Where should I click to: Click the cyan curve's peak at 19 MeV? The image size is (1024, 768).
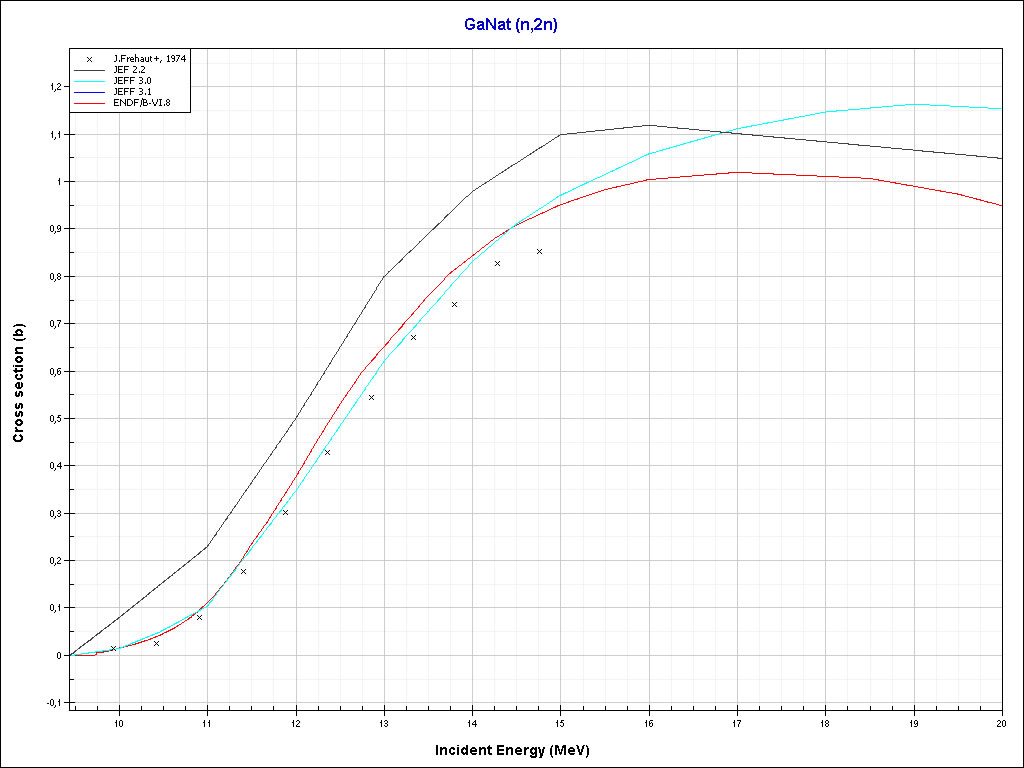pos(913,104)
